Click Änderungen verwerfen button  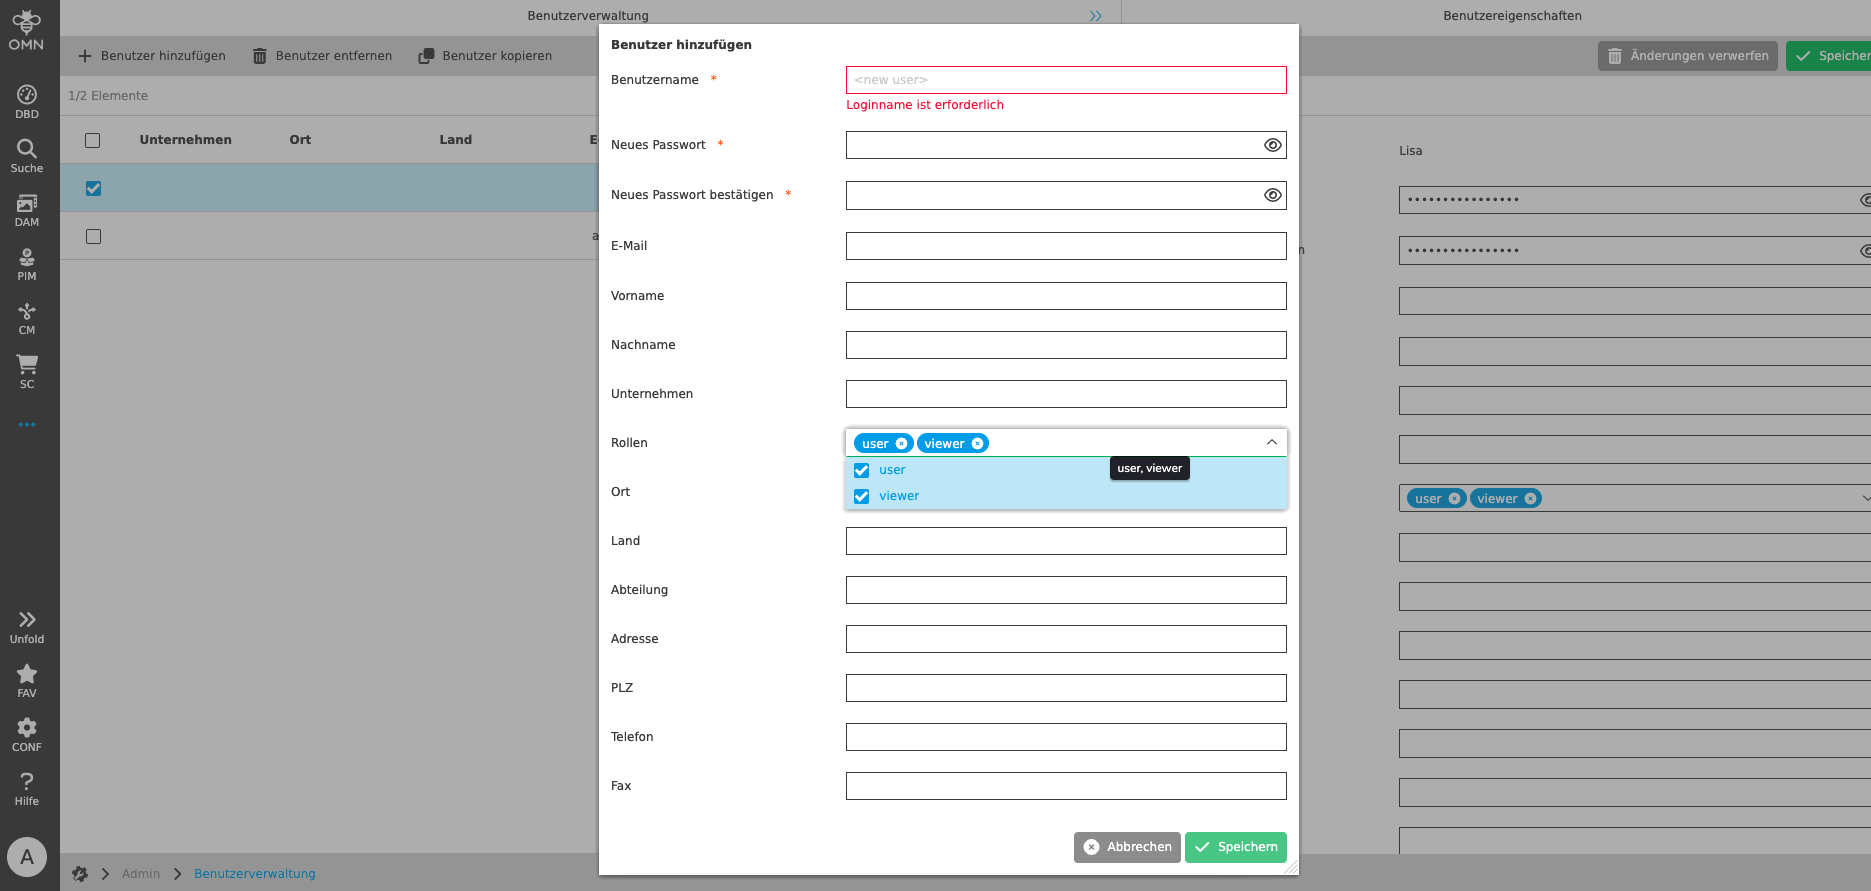coord(1688,56)
